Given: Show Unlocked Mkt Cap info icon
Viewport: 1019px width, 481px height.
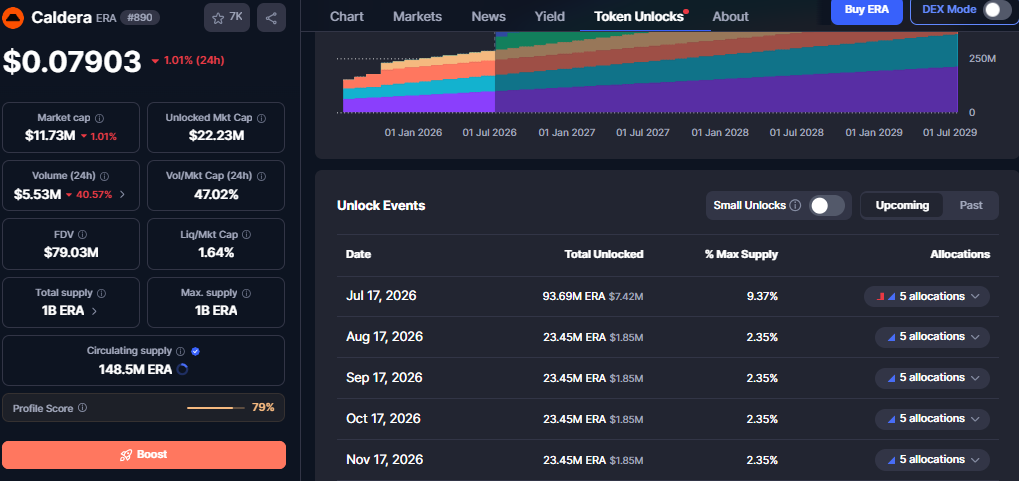Looking at the screenshot, I should coord(261,118).
